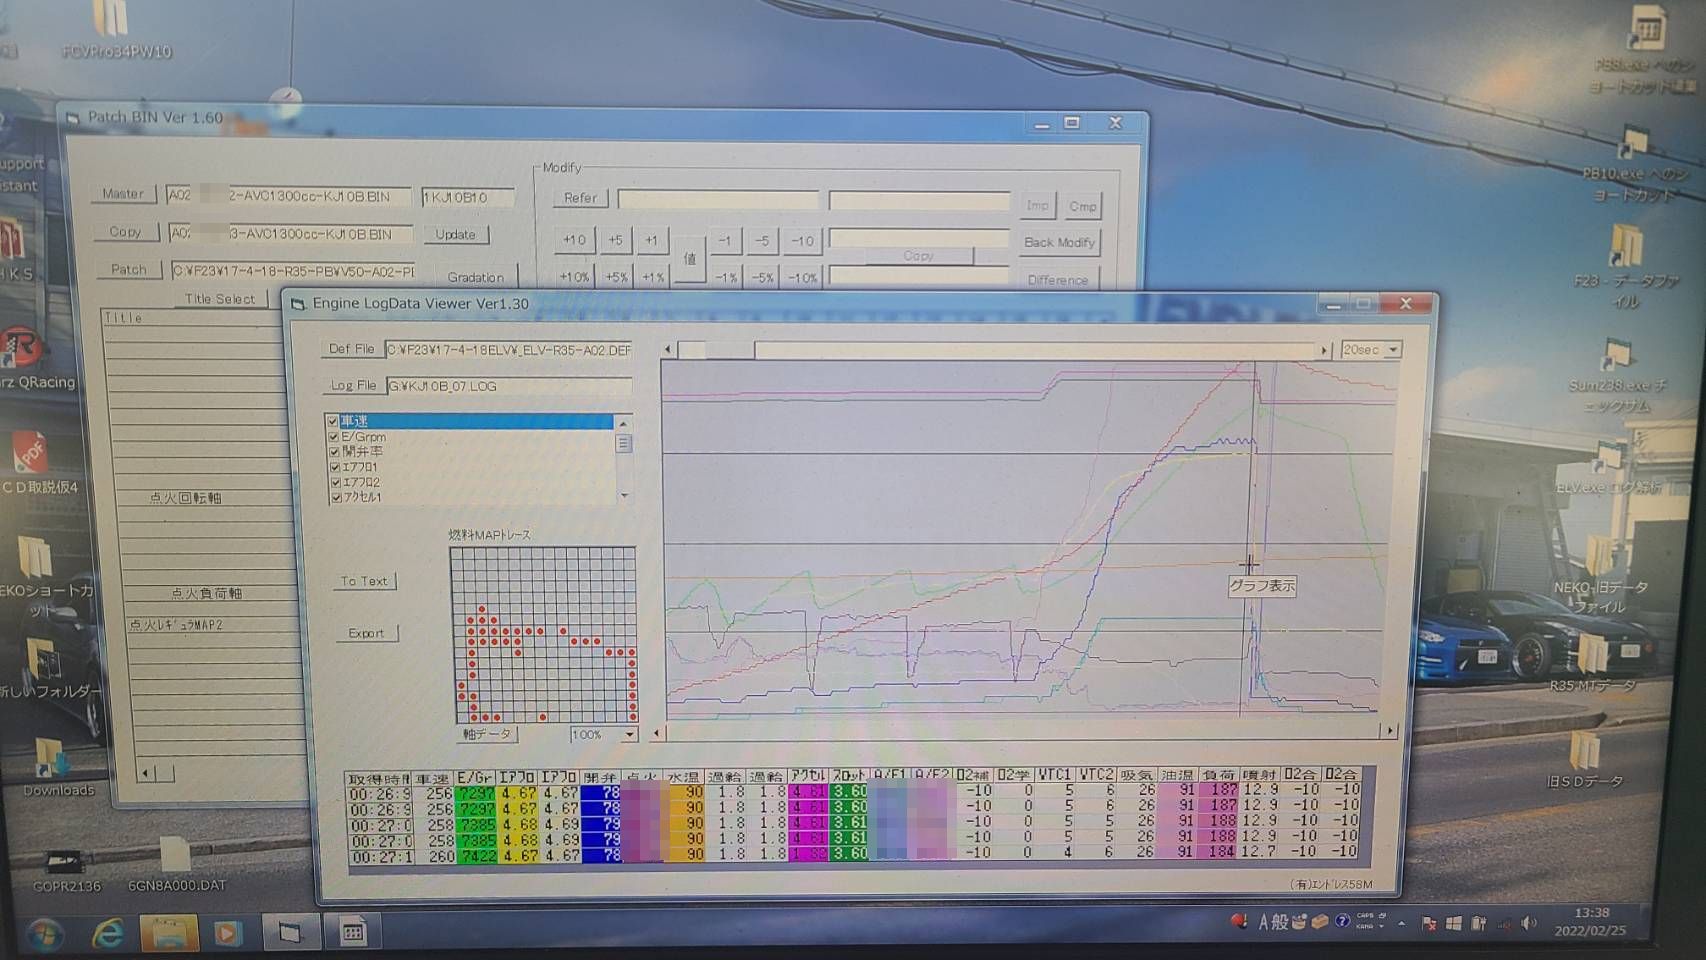Screen dimensions: 1706x960
Task: Uncheck the 車速 channel checkbox
Action: (333, 421)
